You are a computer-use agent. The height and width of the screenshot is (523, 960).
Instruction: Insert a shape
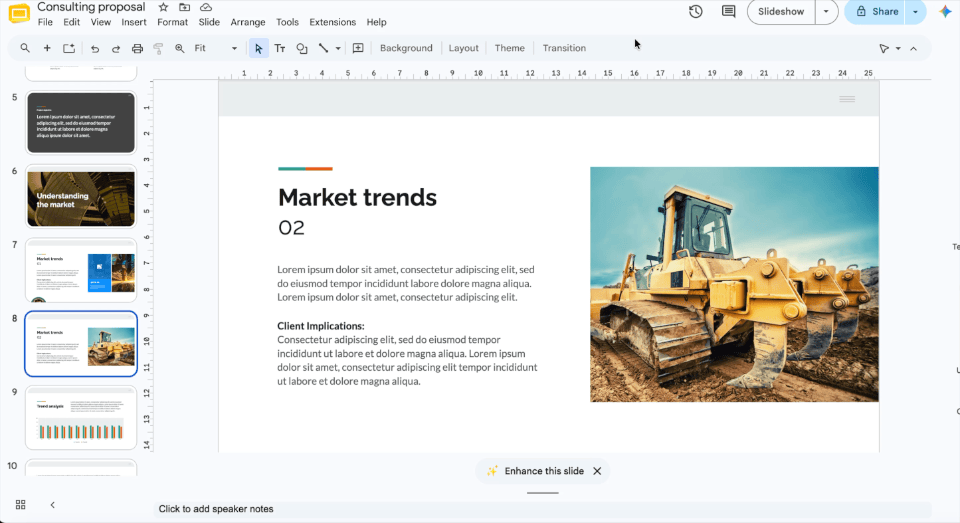tap(302, 48)
